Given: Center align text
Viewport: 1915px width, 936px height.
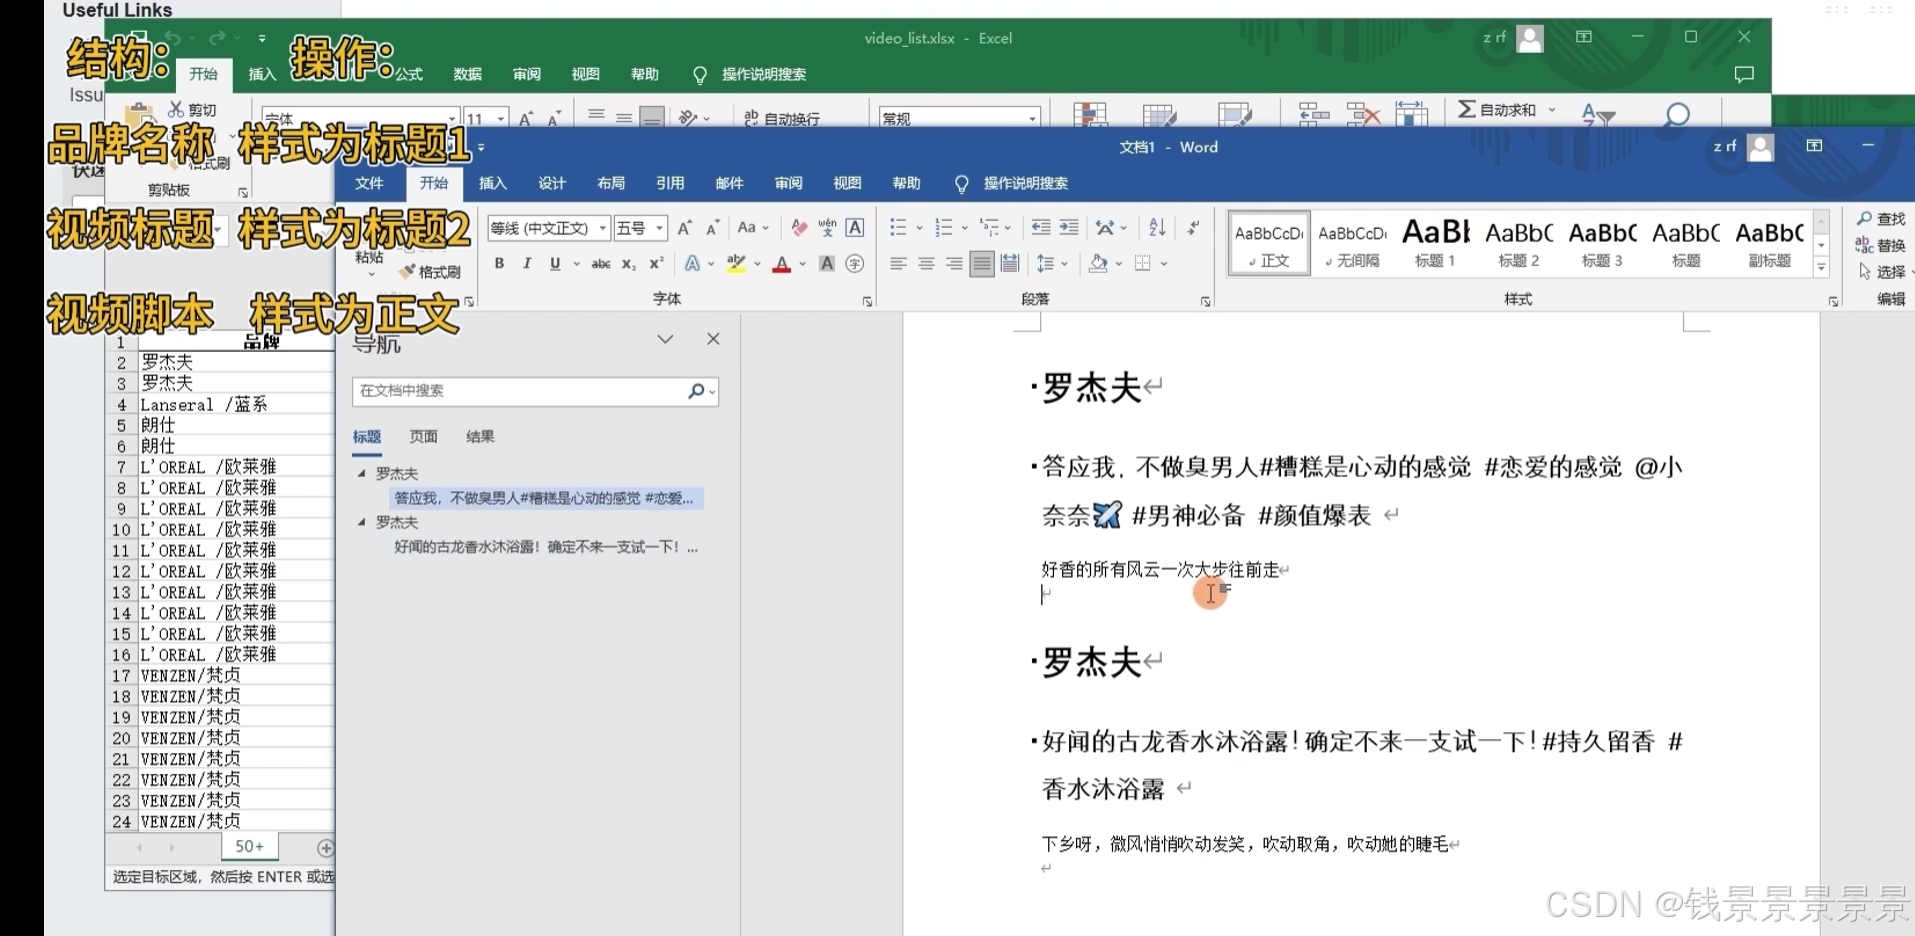Looking at the screenshot, I should [x=926, y=264].
